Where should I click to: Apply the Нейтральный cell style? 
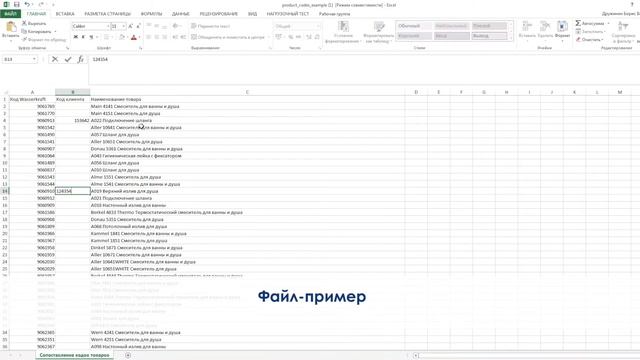(451, 26)
